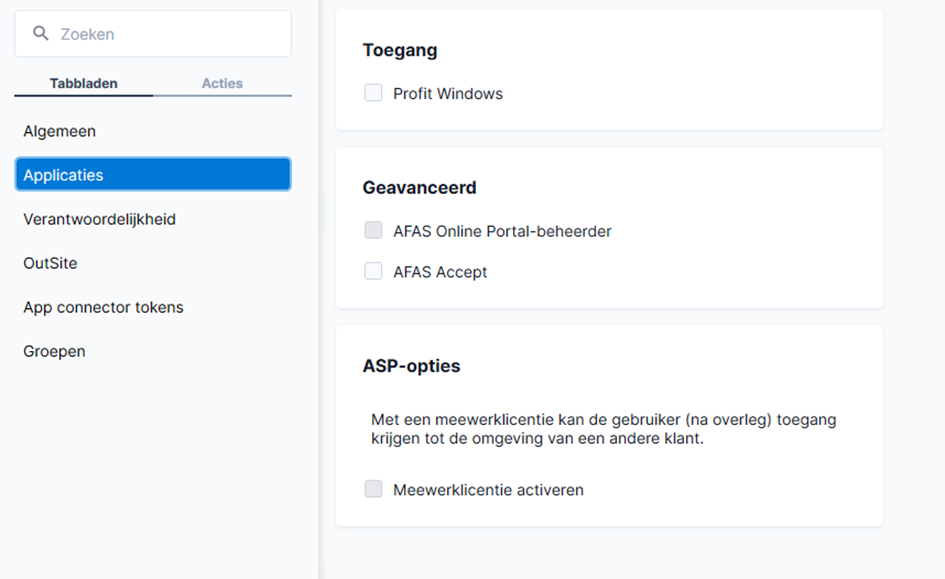This screenshot has width=945, height=579.
Task: Switch to the Acties tab
Action: pos(222,83)
